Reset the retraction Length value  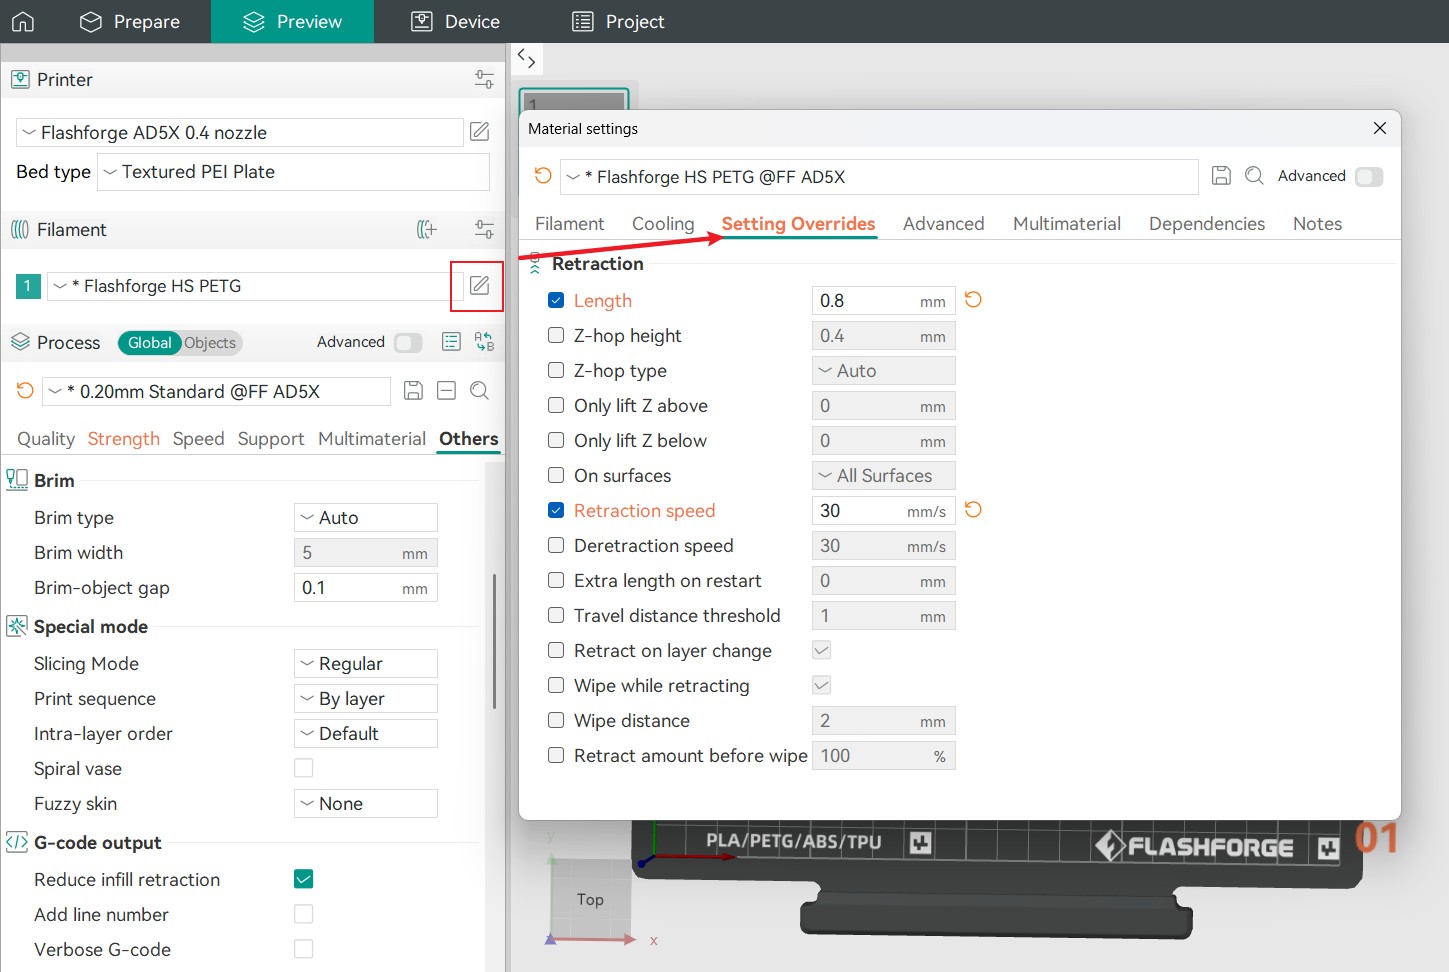click(973, 300)
